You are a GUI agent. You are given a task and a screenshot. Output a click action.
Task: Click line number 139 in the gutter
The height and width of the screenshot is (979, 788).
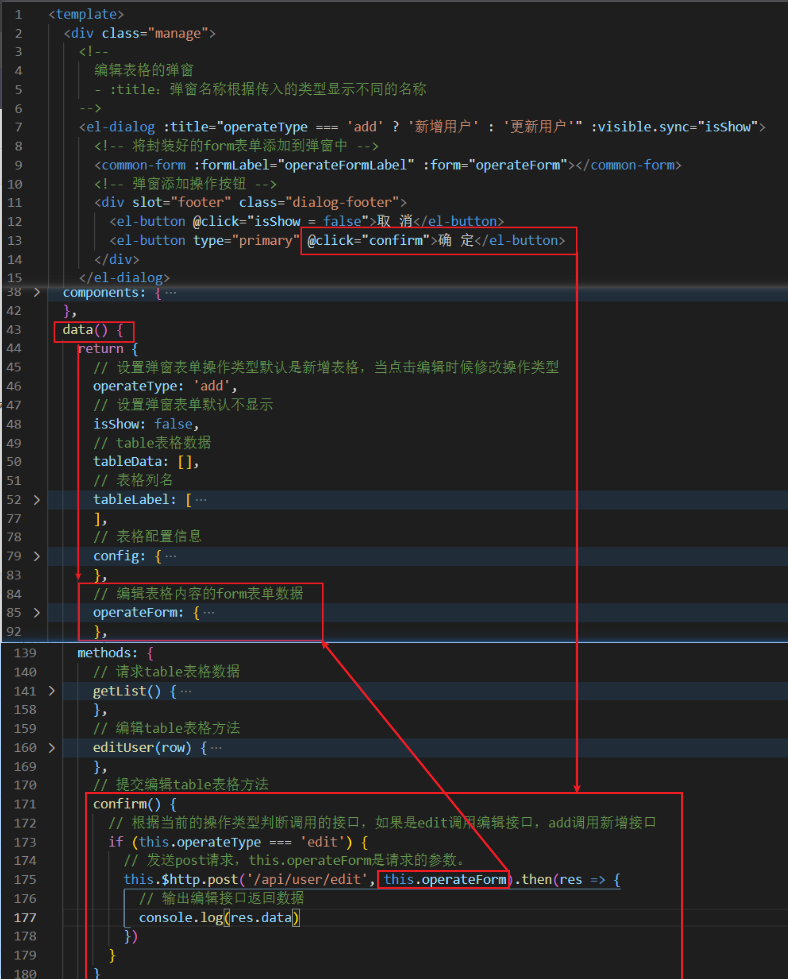point(25,653)
